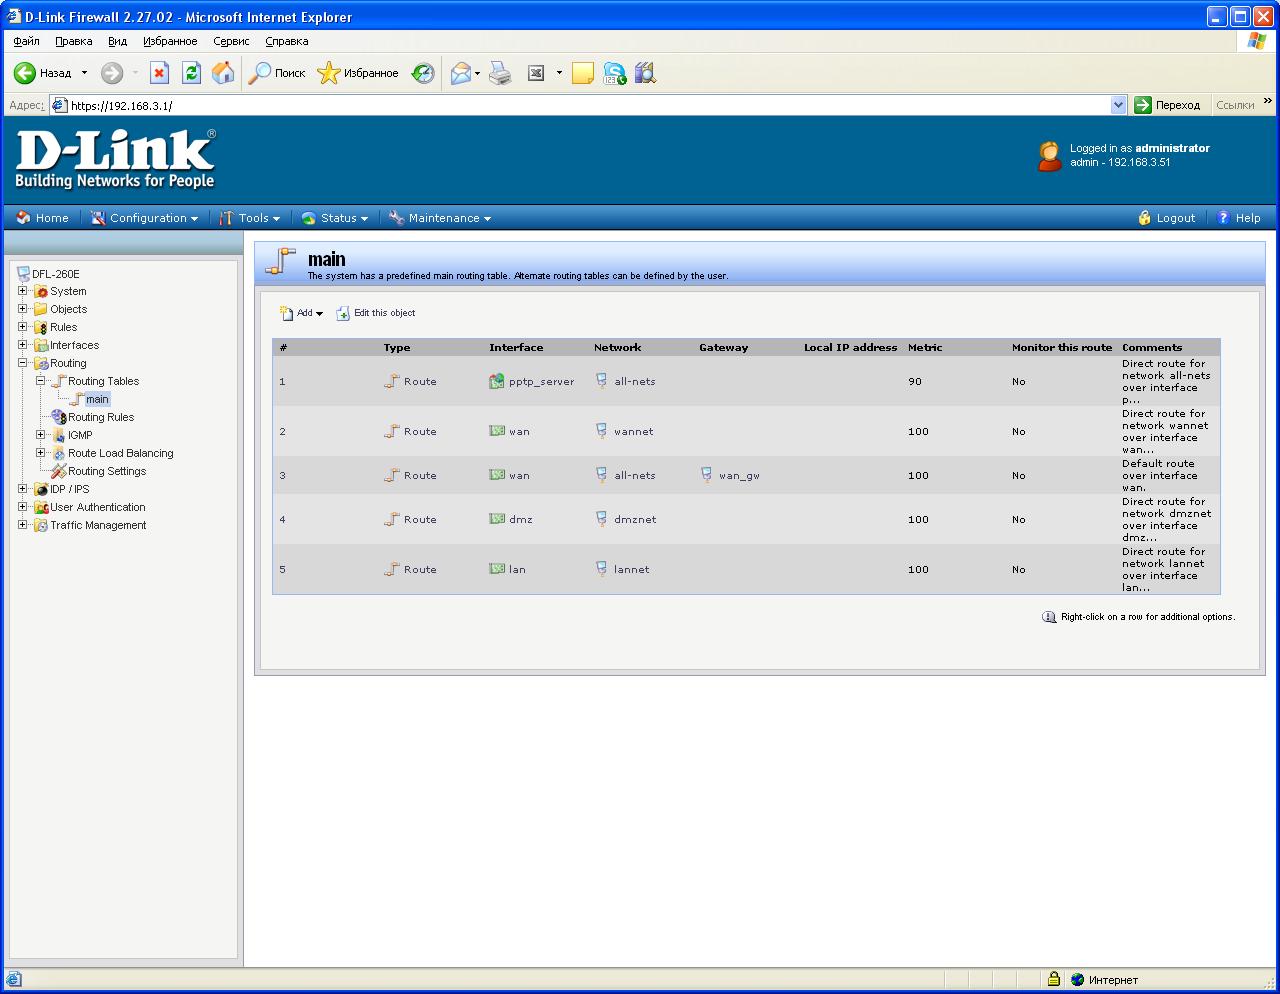Click the lan interface icon
The image size is (1280, 994).
coord(497,569)
